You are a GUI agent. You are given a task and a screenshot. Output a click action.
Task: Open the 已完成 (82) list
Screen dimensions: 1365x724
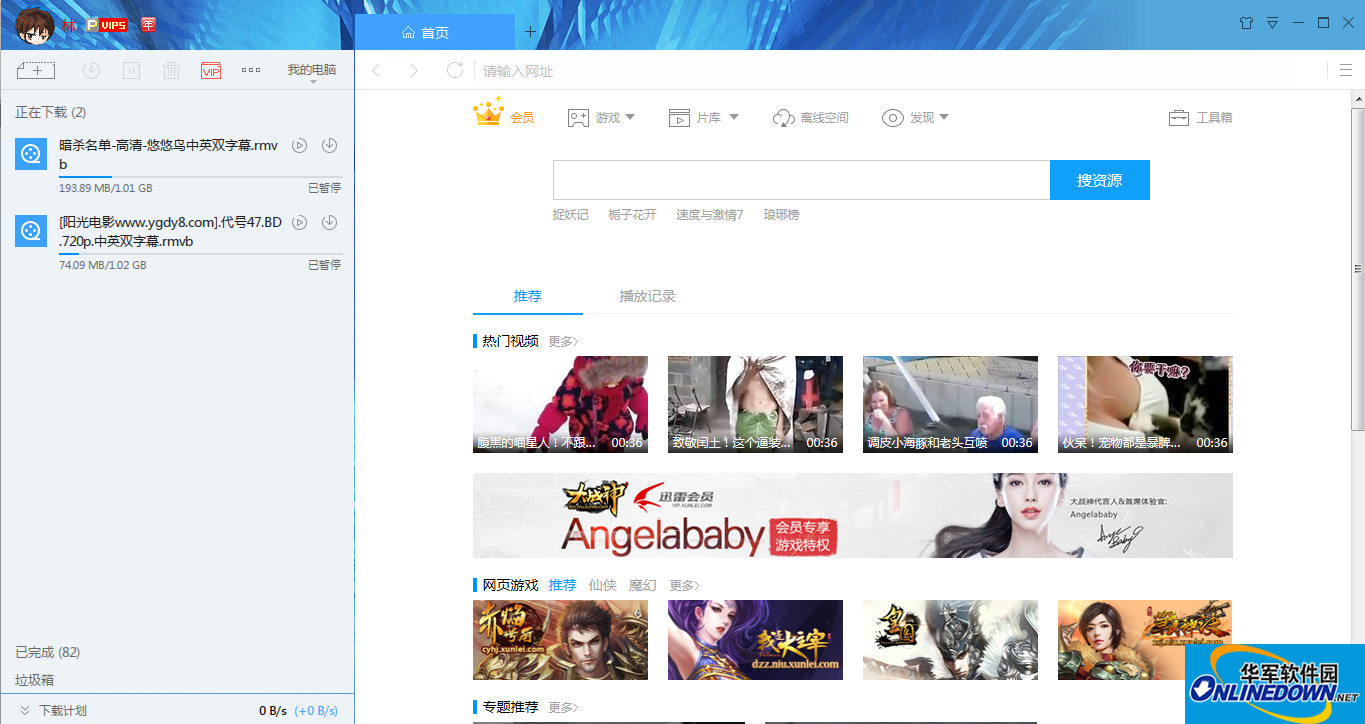[47, 652]
